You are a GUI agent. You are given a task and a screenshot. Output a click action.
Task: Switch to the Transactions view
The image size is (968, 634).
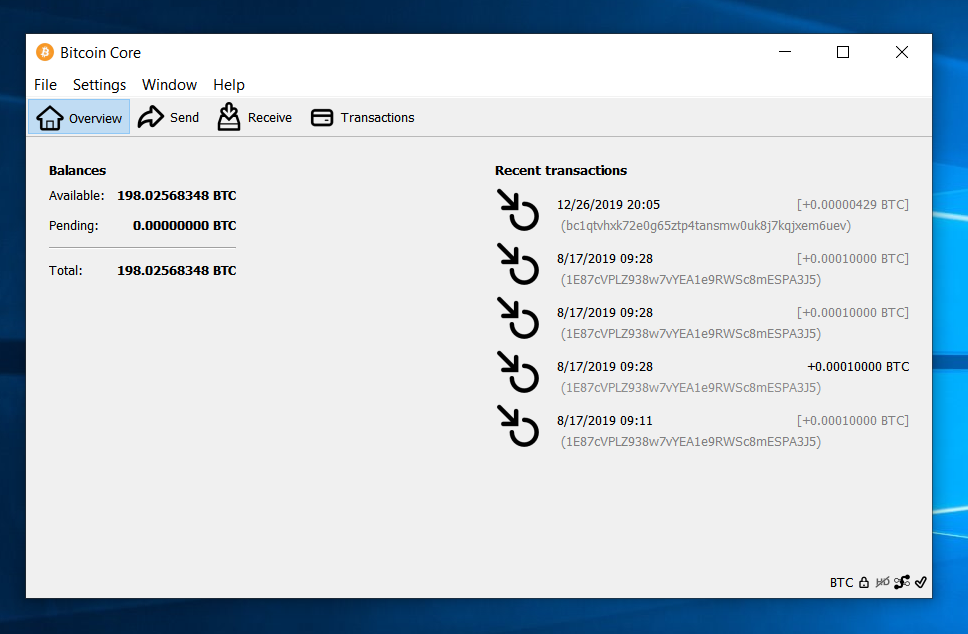(363, 117)
